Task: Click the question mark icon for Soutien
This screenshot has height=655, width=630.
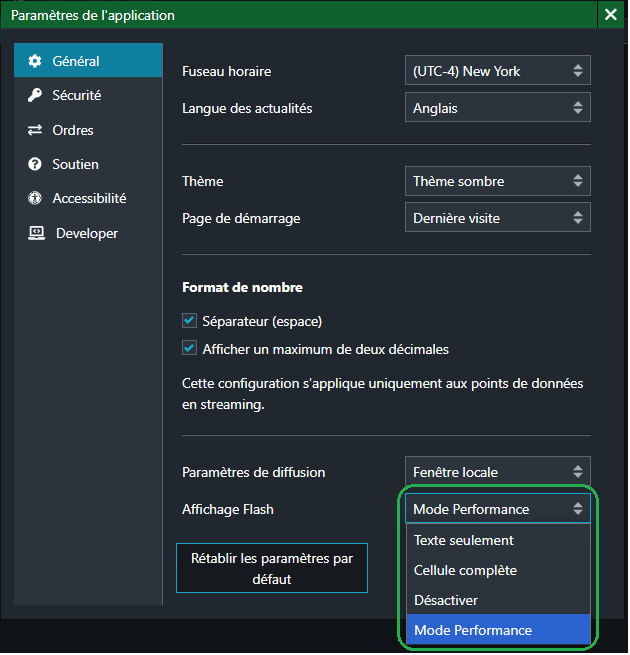Action: coord(35,164)
